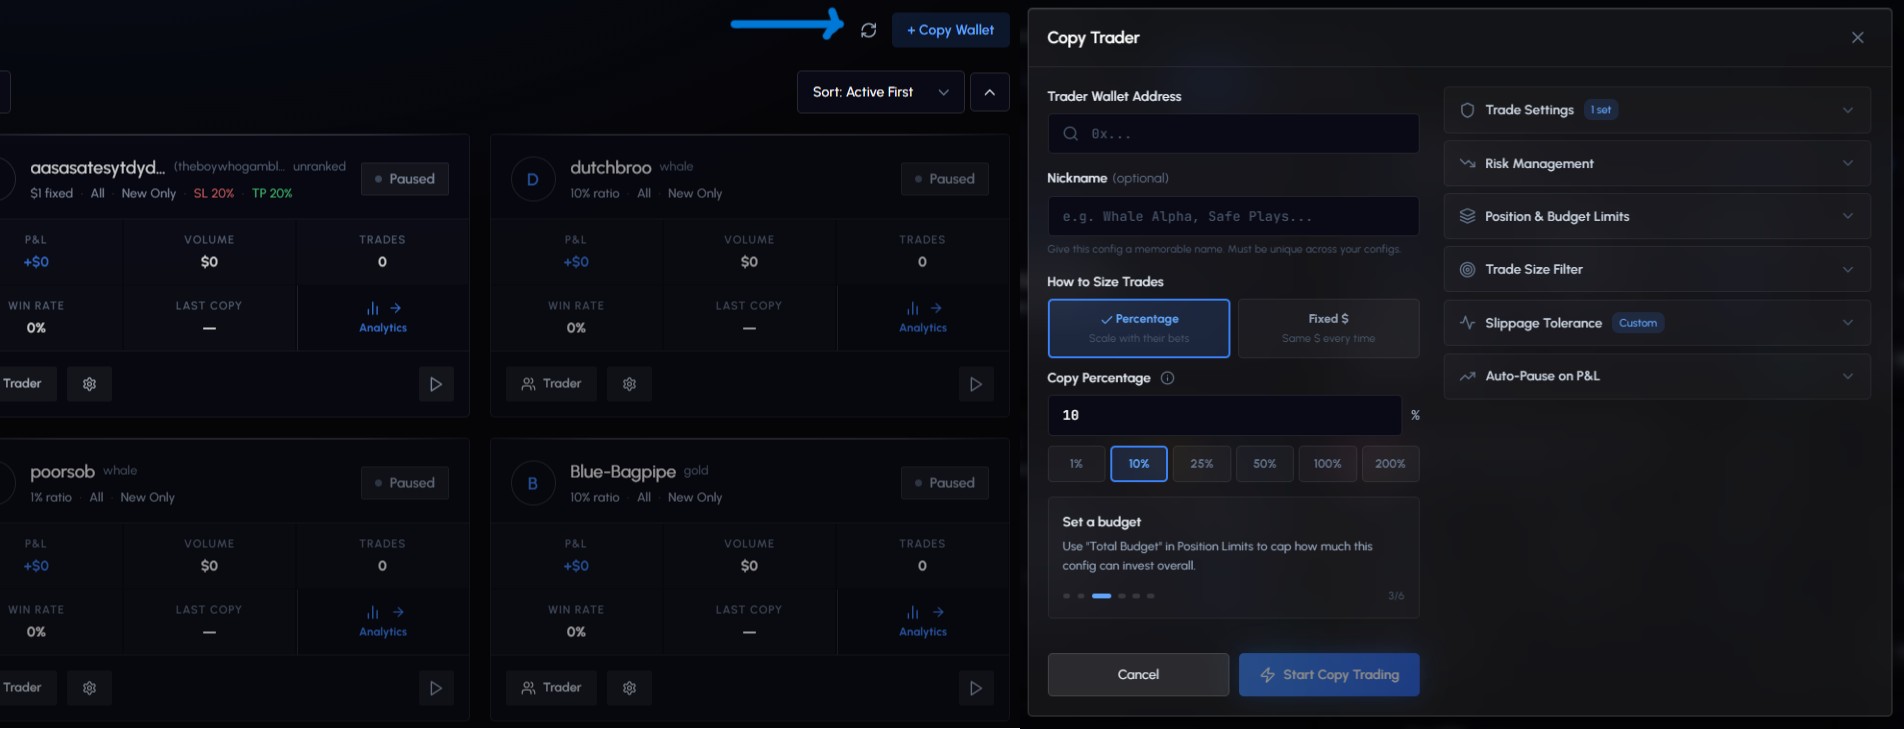Open settings gear on Blue-Bagpipe card
This screenshot has height=729, width=1904.
point(629,688)
